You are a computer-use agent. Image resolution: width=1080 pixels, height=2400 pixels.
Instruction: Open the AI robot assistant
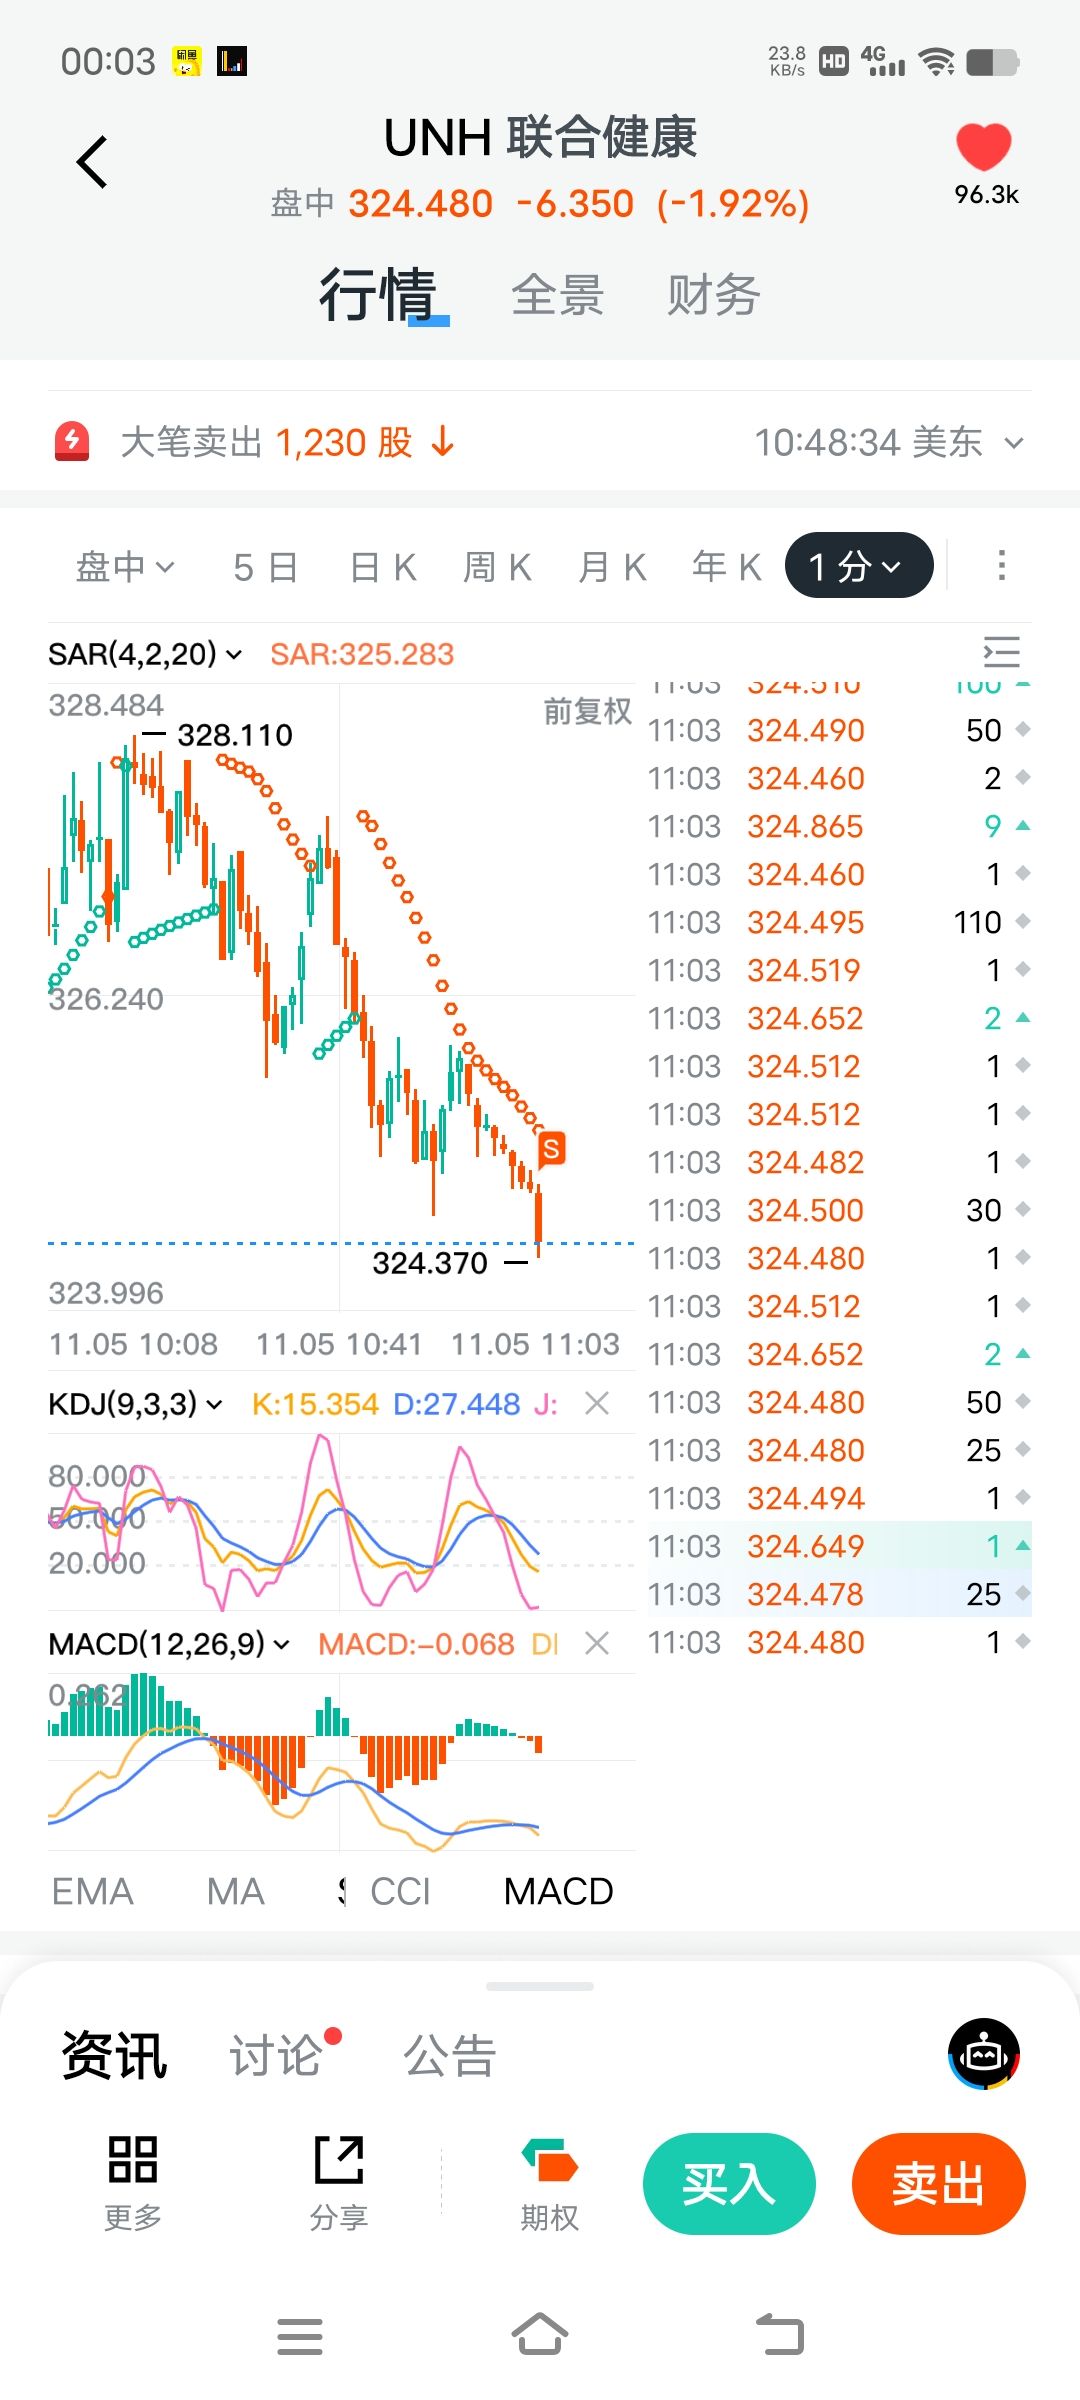click(x=984, y=2054)
